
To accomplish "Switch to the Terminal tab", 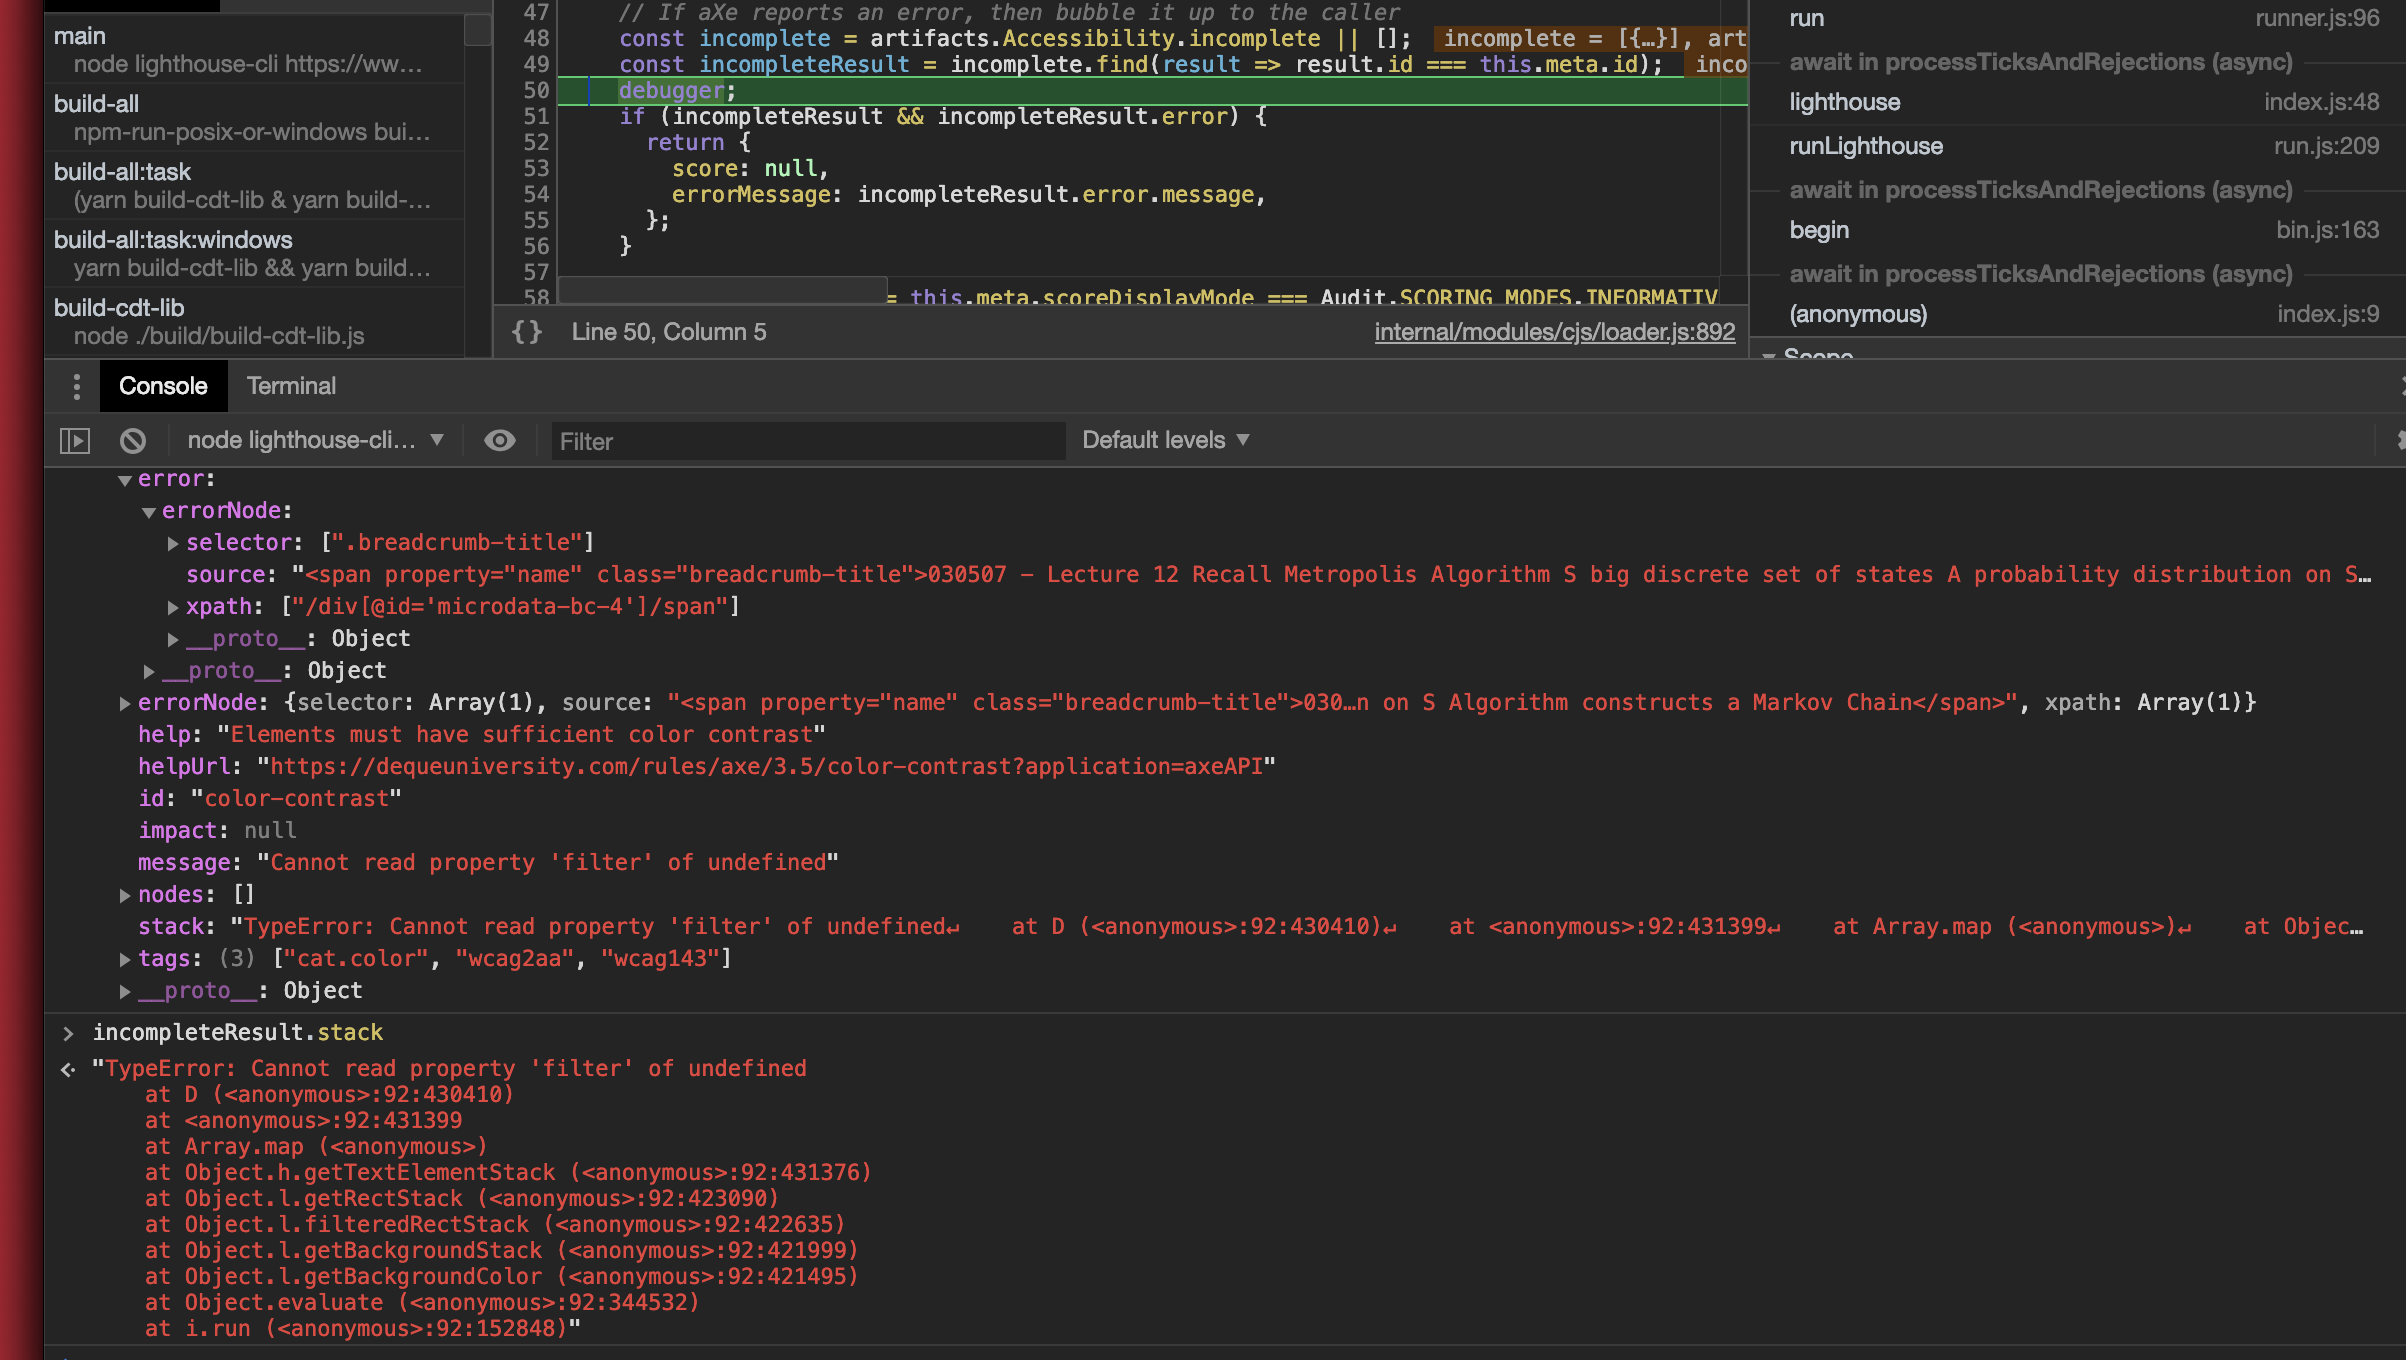I will [290, 386].
